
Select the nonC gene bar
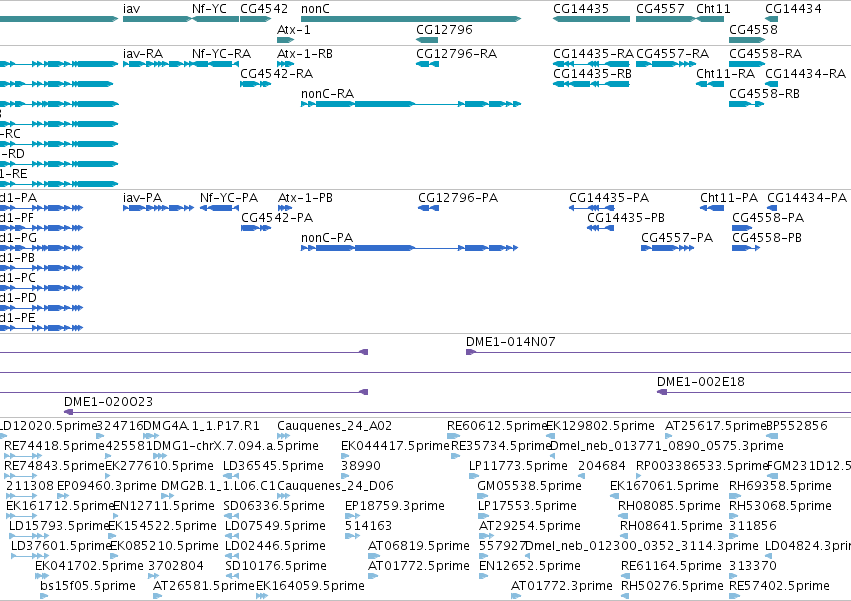[x=411, y=19]
